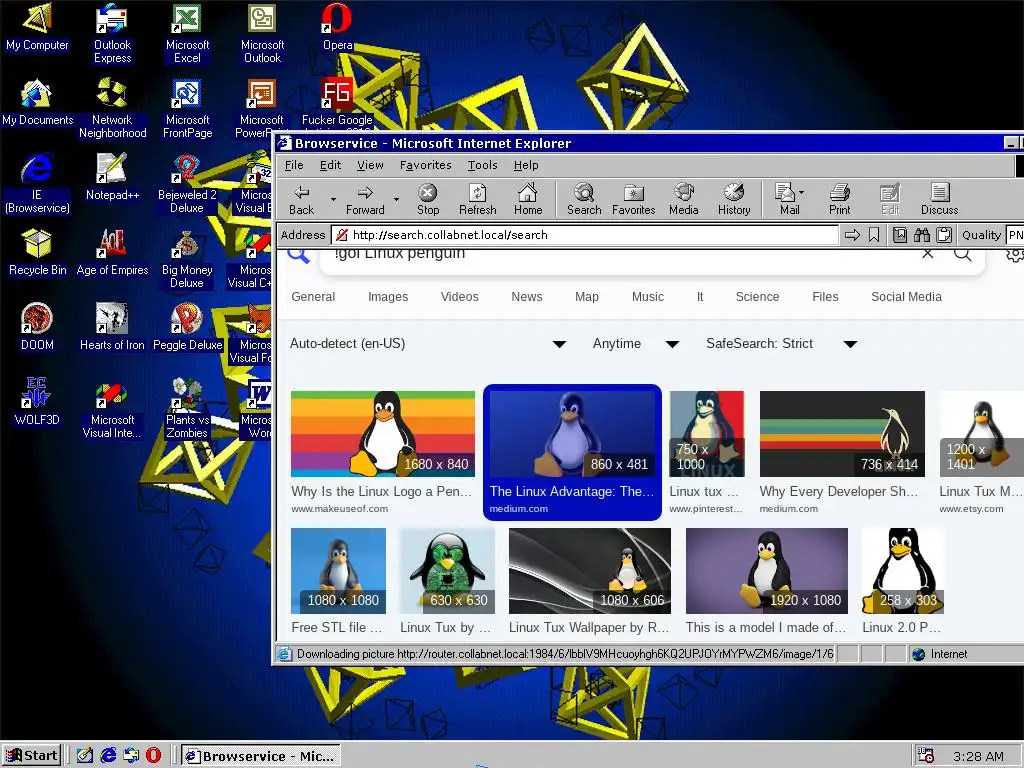Open the Opera desktop shortcut
Image resolution: width=1024 pixels, height=768 pixels.
pos(338,27)
